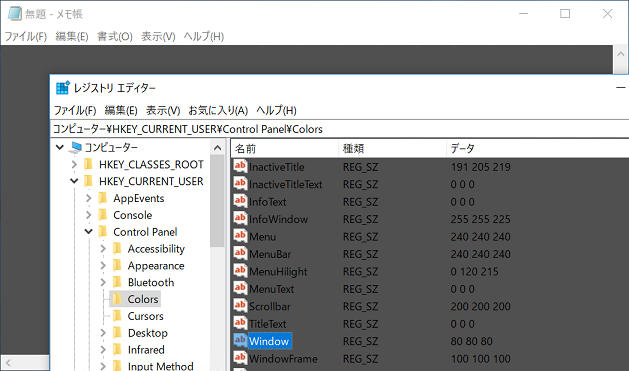Open Notepad 表示(V) menu
The width and height of the screenshot is (629, 371).
pyautogui.click(x=158, y=36)
